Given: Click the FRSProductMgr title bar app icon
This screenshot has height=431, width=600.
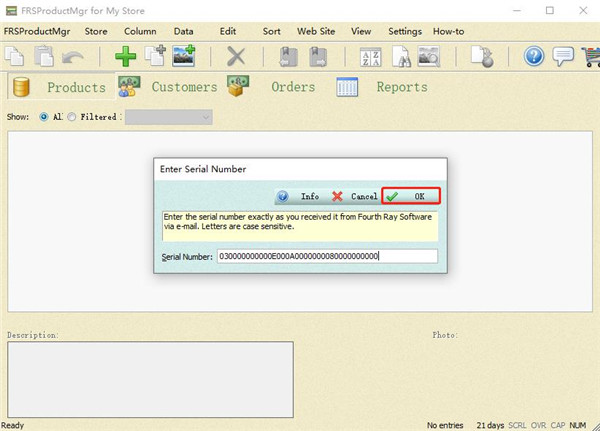Looking at the screenshot, I should 11,11.
